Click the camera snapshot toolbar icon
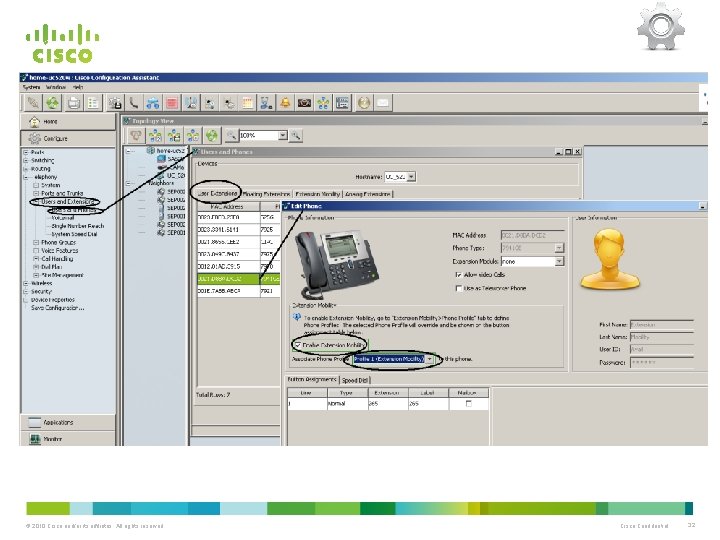Image resolution: width=720 pixels, height=540 pixels. pyautogui.click(x=304, y=103)
